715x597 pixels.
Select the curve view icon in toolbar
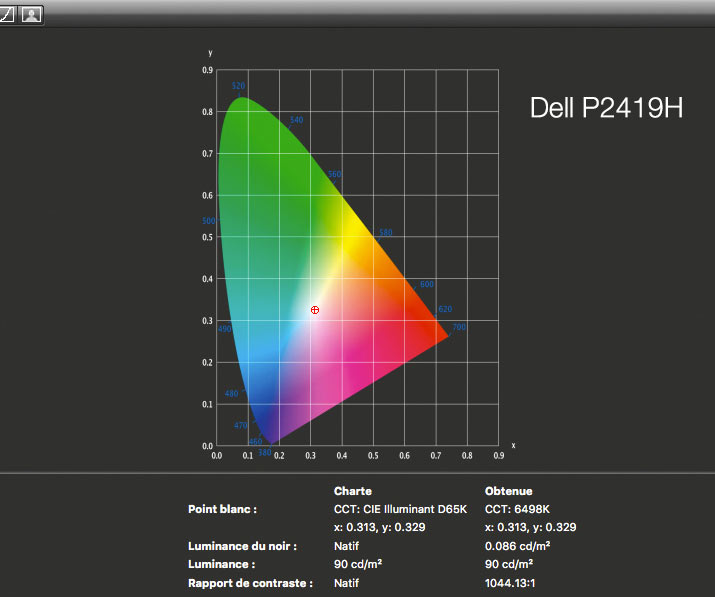click(x=6, y=15)
